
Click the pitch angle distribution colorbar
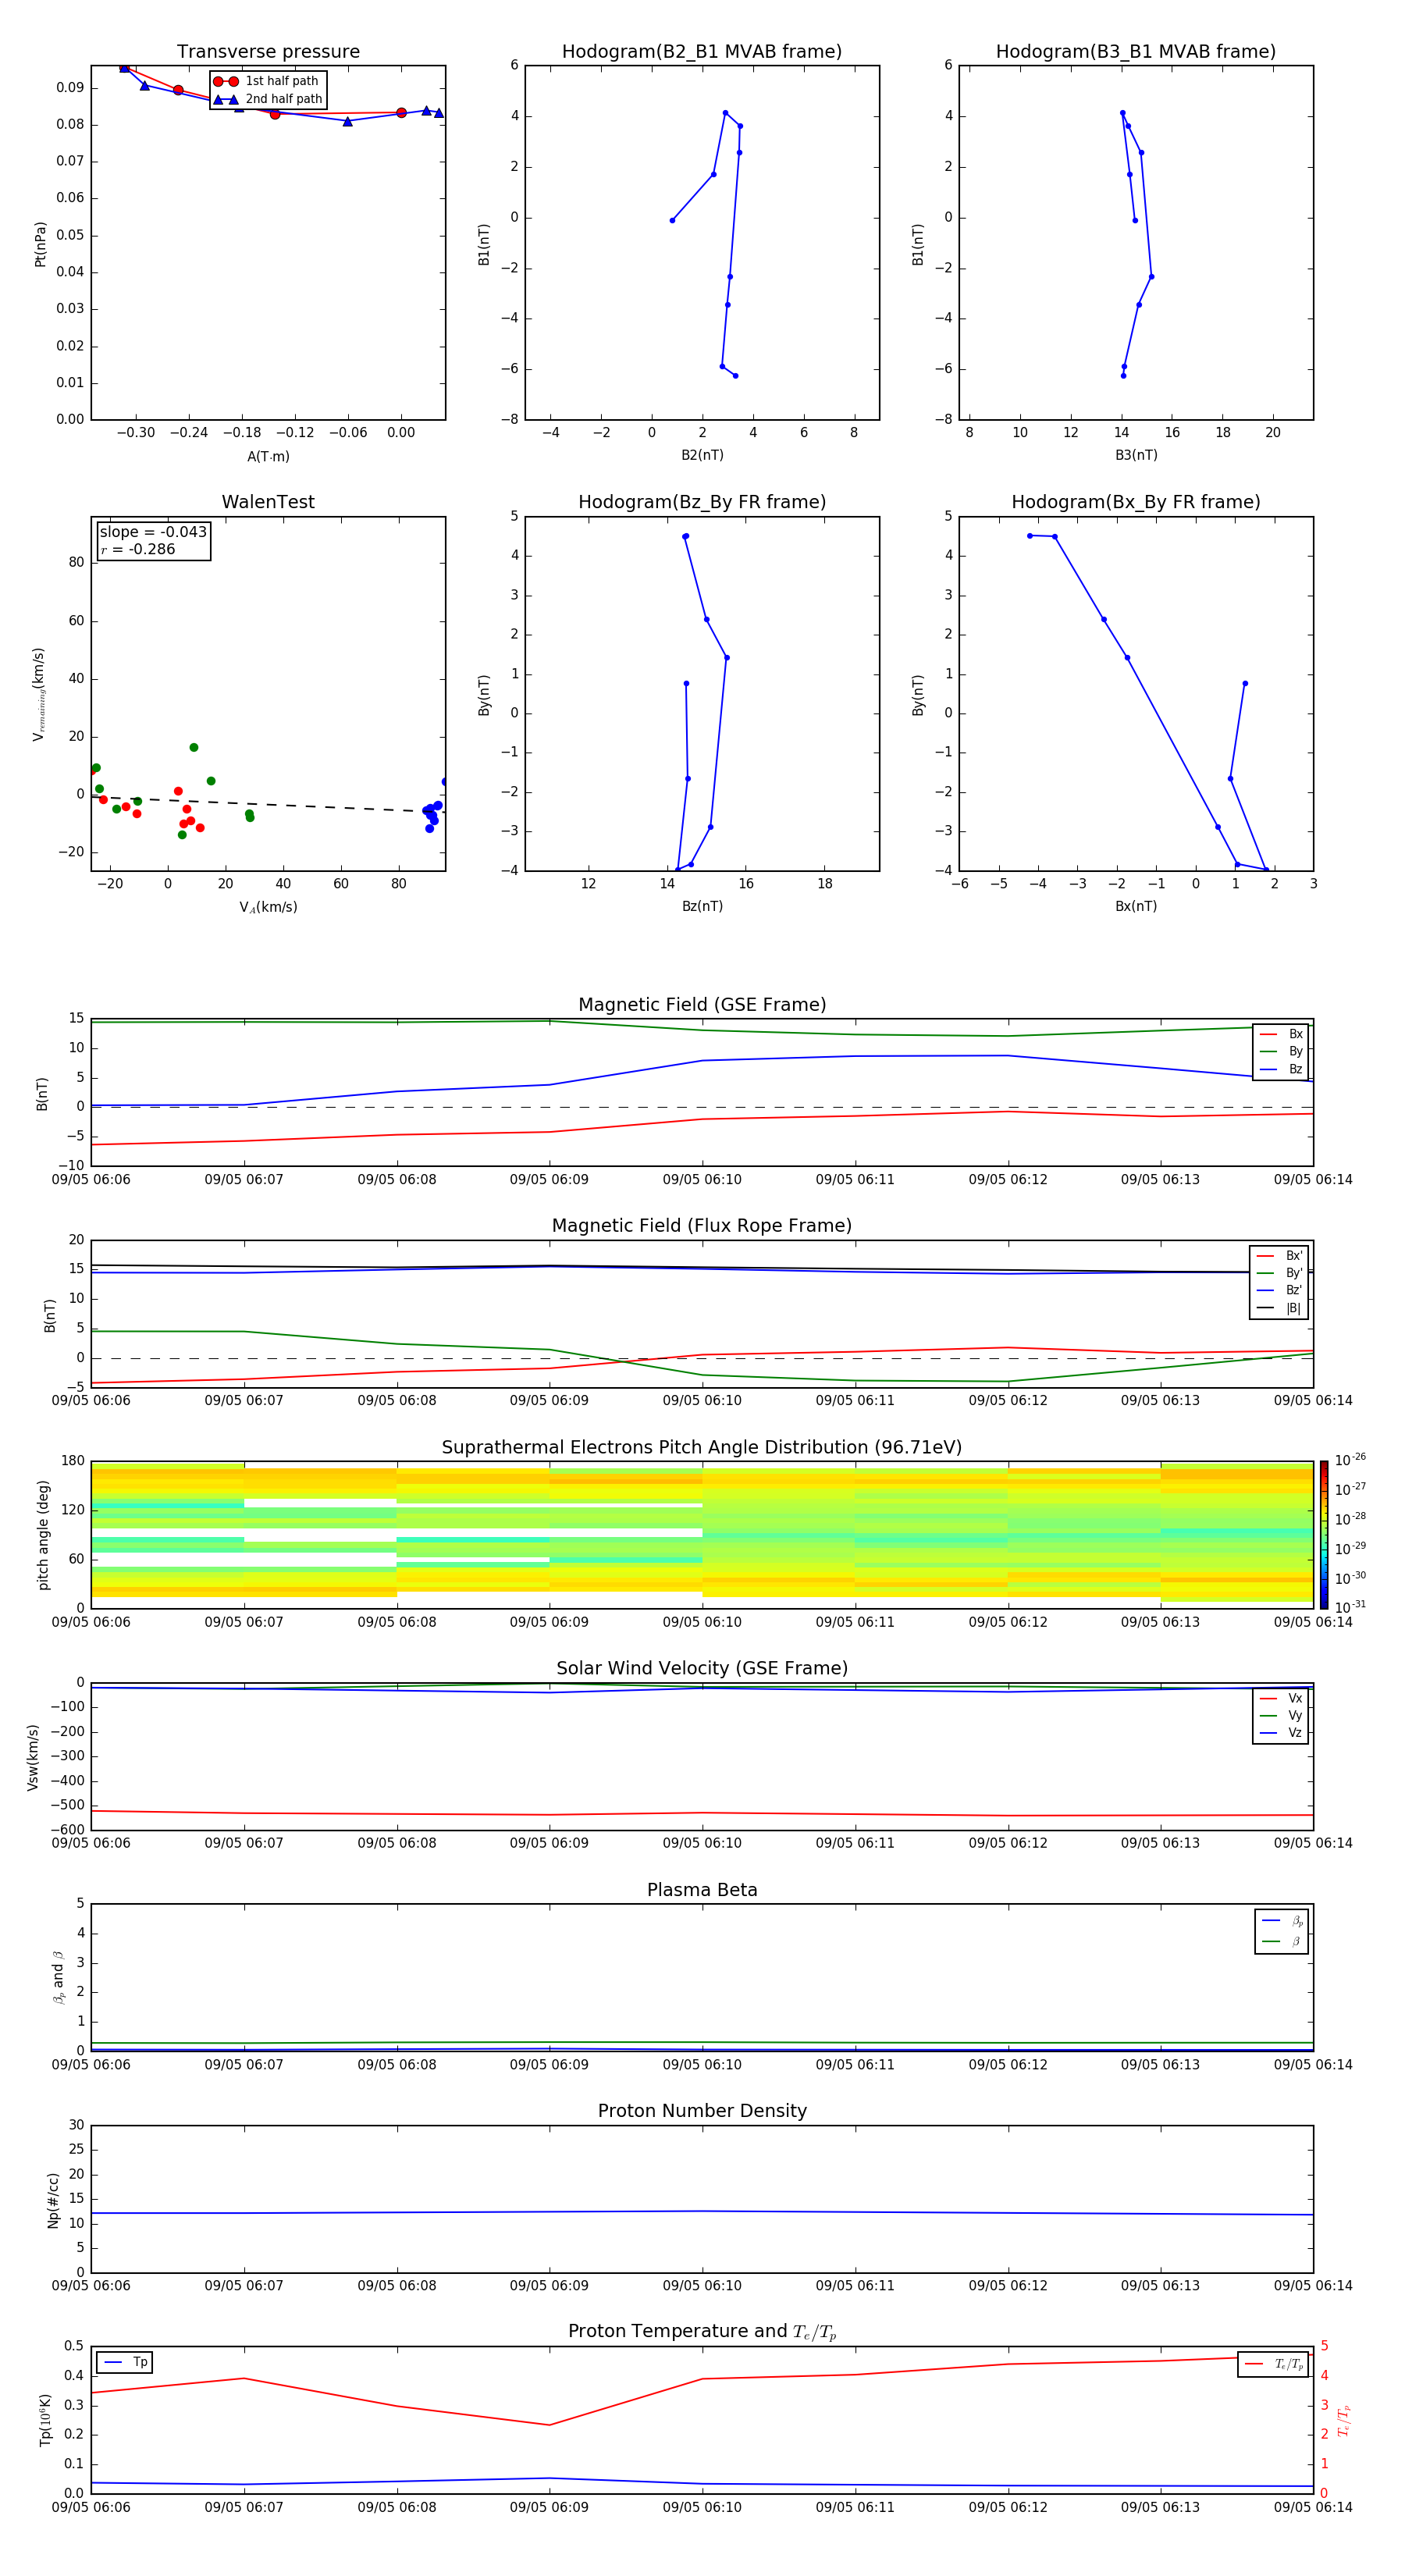click(x=1324, y=1534)
